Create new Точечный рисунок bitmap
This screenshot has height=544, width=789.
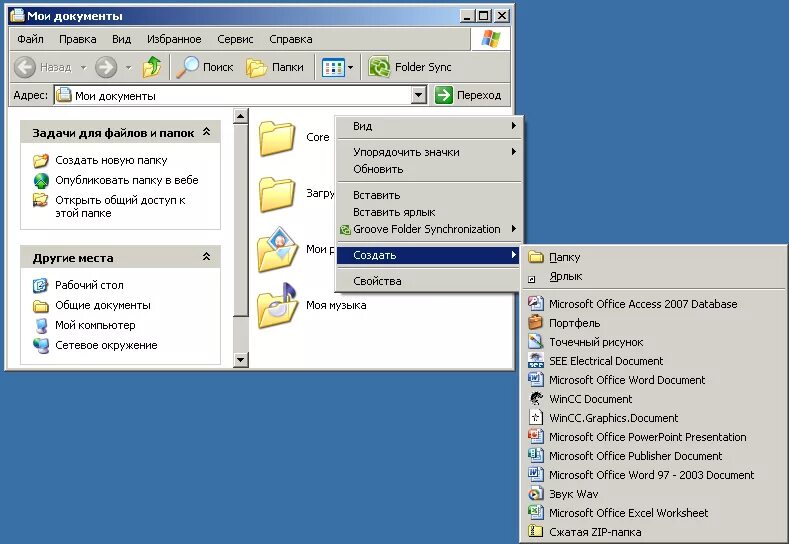[x=654, y=342]
